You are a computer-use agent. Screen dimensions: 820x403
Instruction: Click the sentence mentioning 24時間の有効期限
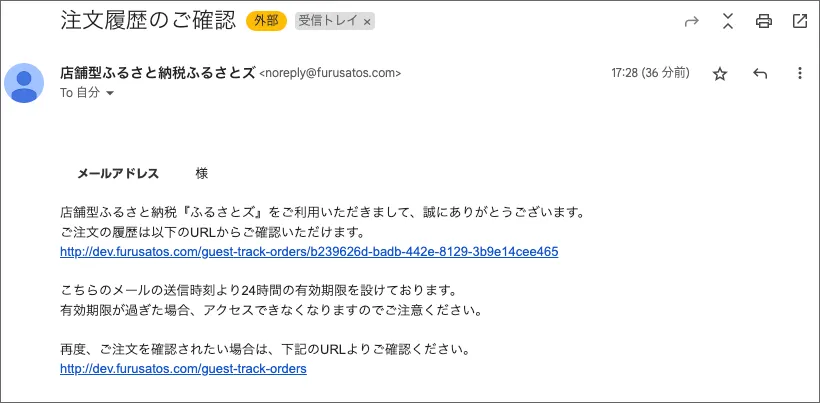pos(259,290)
